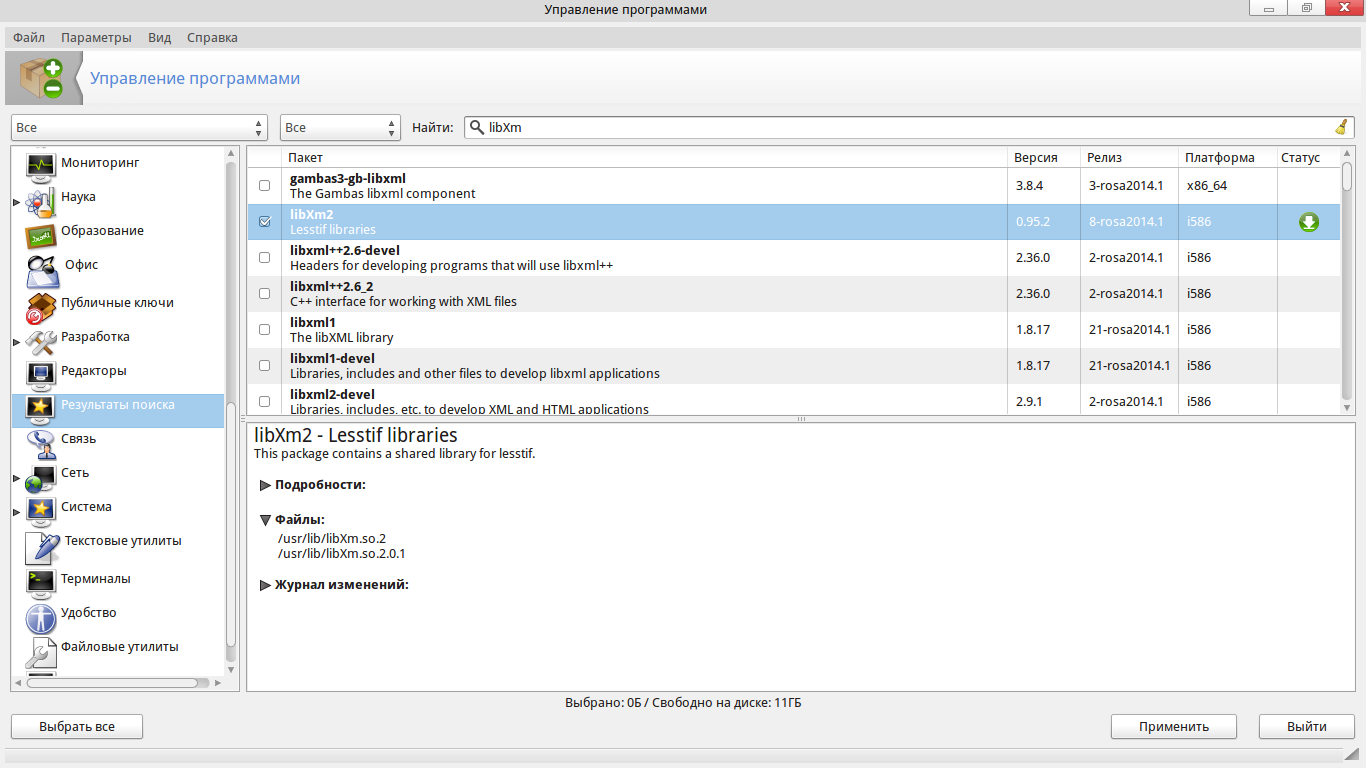Click the Платформа column header
The image size is (1366, 768).
pos(1227,158)
